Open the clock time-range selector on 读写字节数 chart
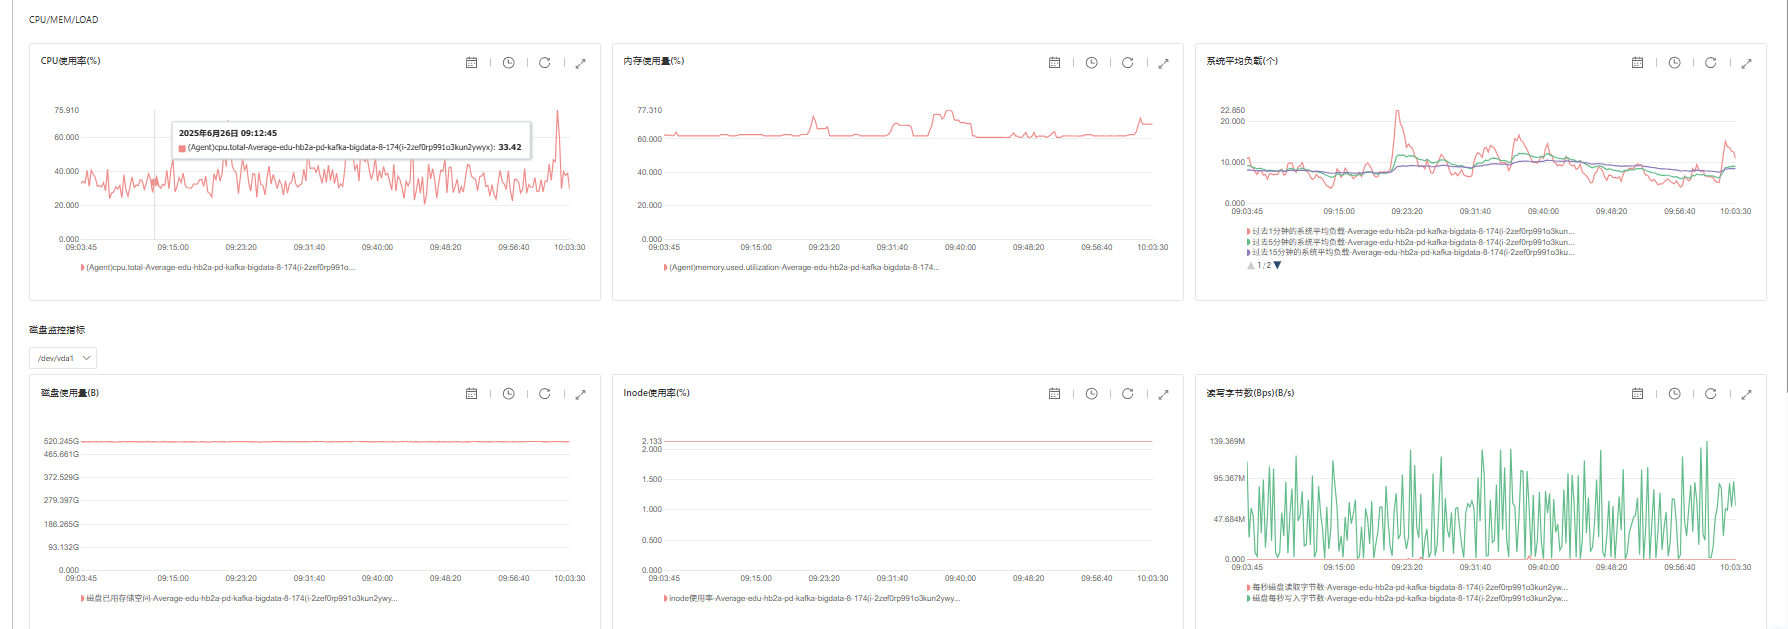The width and height of the screenshot is (1788, 629). 1674,394
